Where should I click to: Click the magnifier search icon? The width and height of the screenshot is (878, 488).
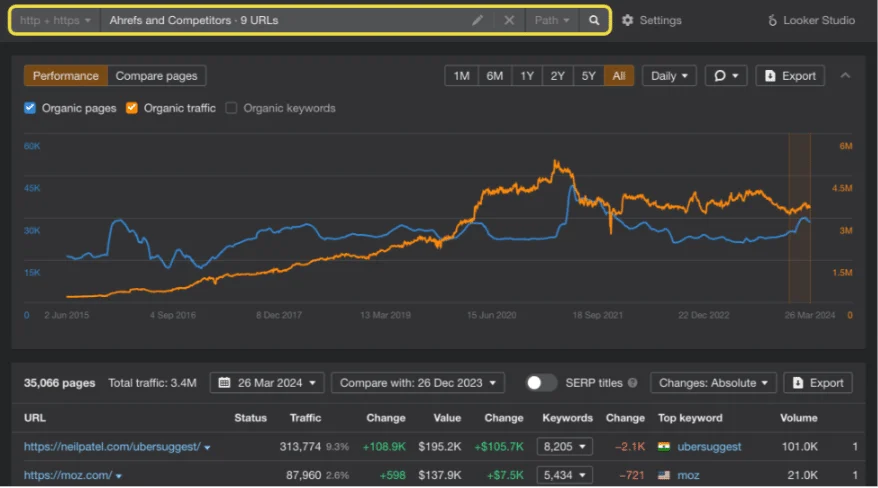pyautogui.click(x=594, y=20)
